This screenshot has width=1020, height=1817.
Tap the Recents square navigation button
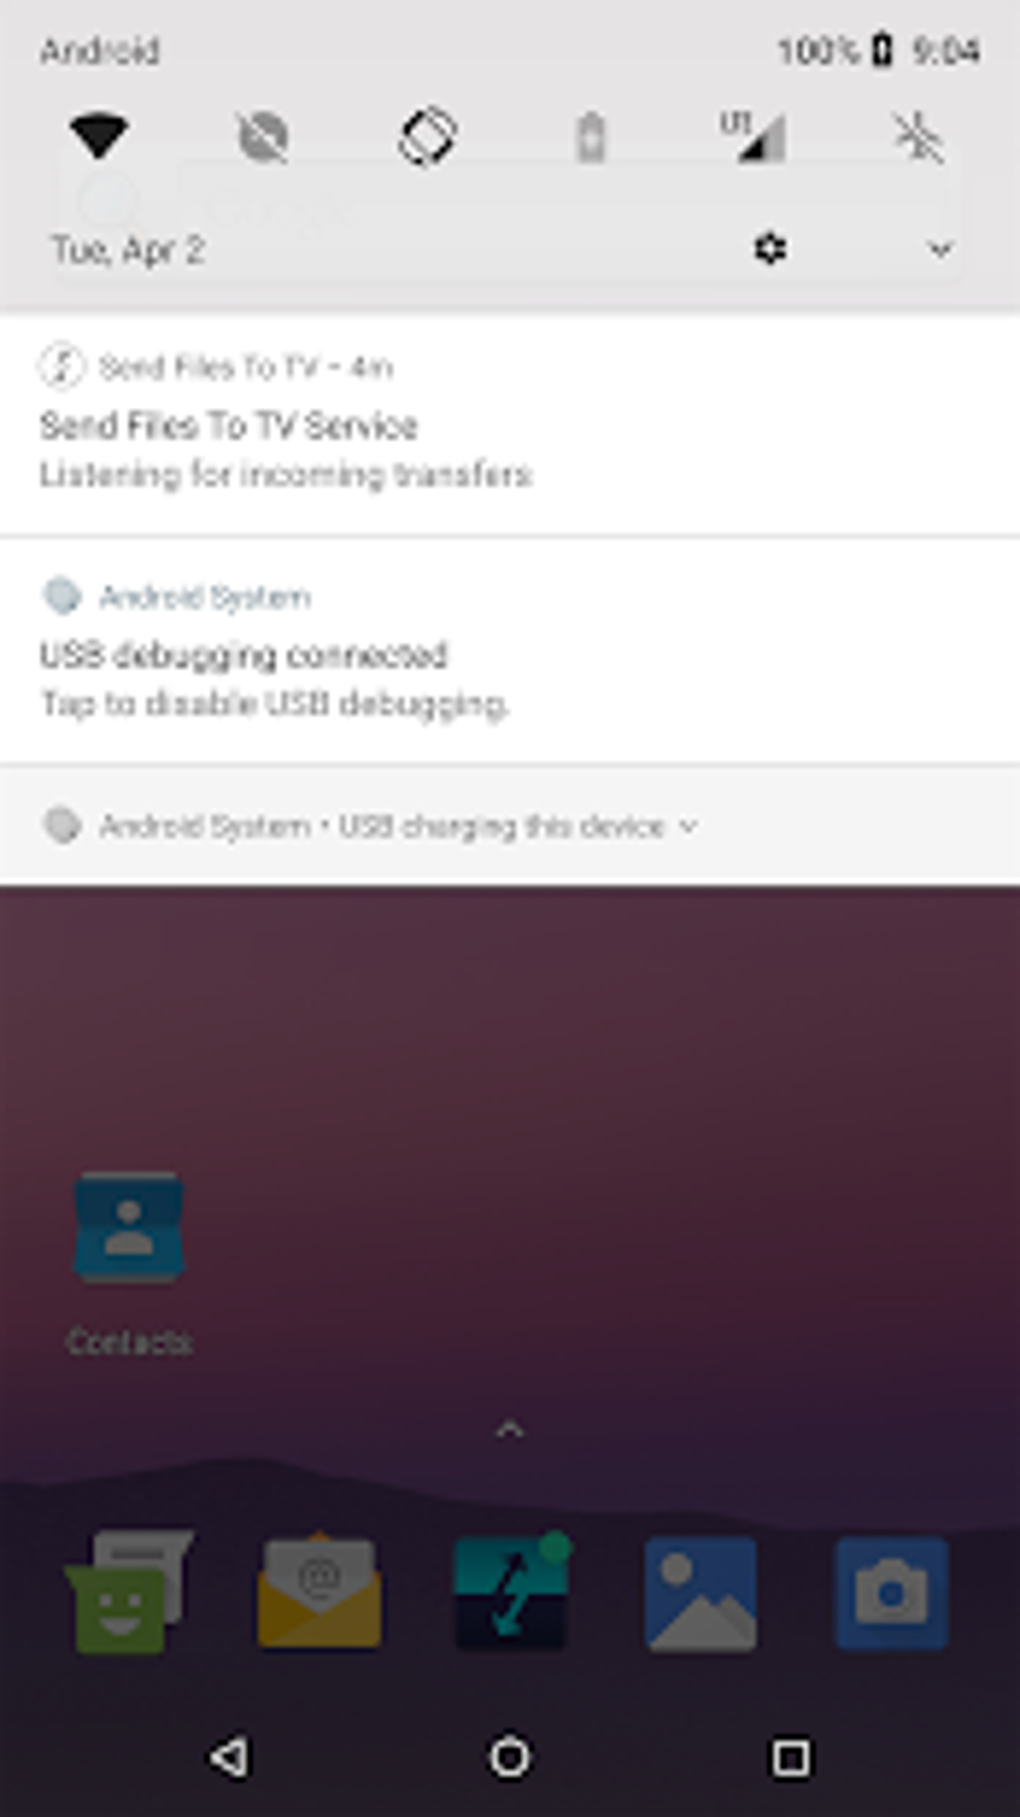[x=791, y=1757]
